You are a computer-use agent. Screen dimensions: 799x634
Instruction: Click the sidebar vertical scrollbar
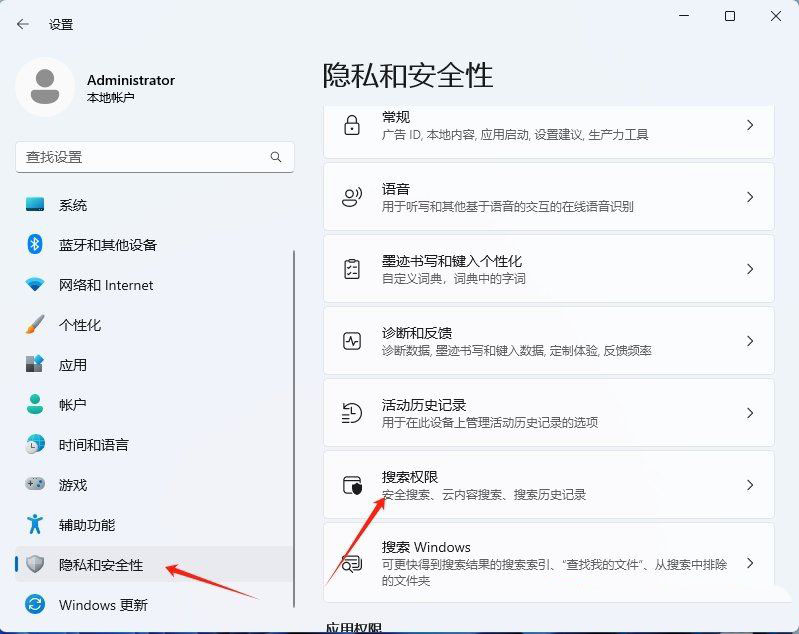[x=294, y=420]
